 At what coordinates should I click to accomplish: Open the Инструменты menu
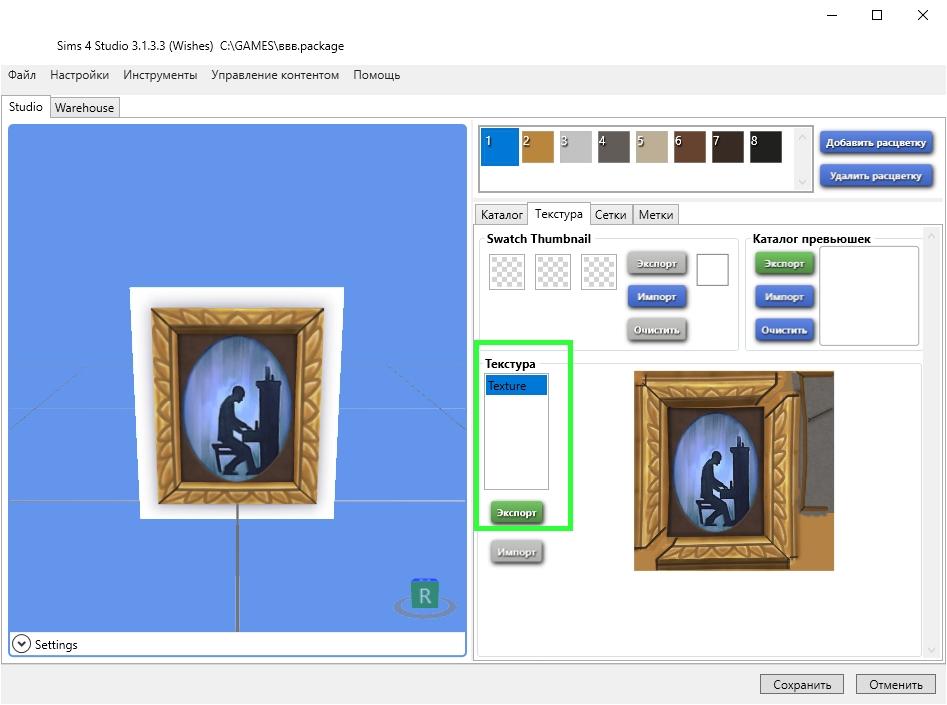(x=160, y=75)
